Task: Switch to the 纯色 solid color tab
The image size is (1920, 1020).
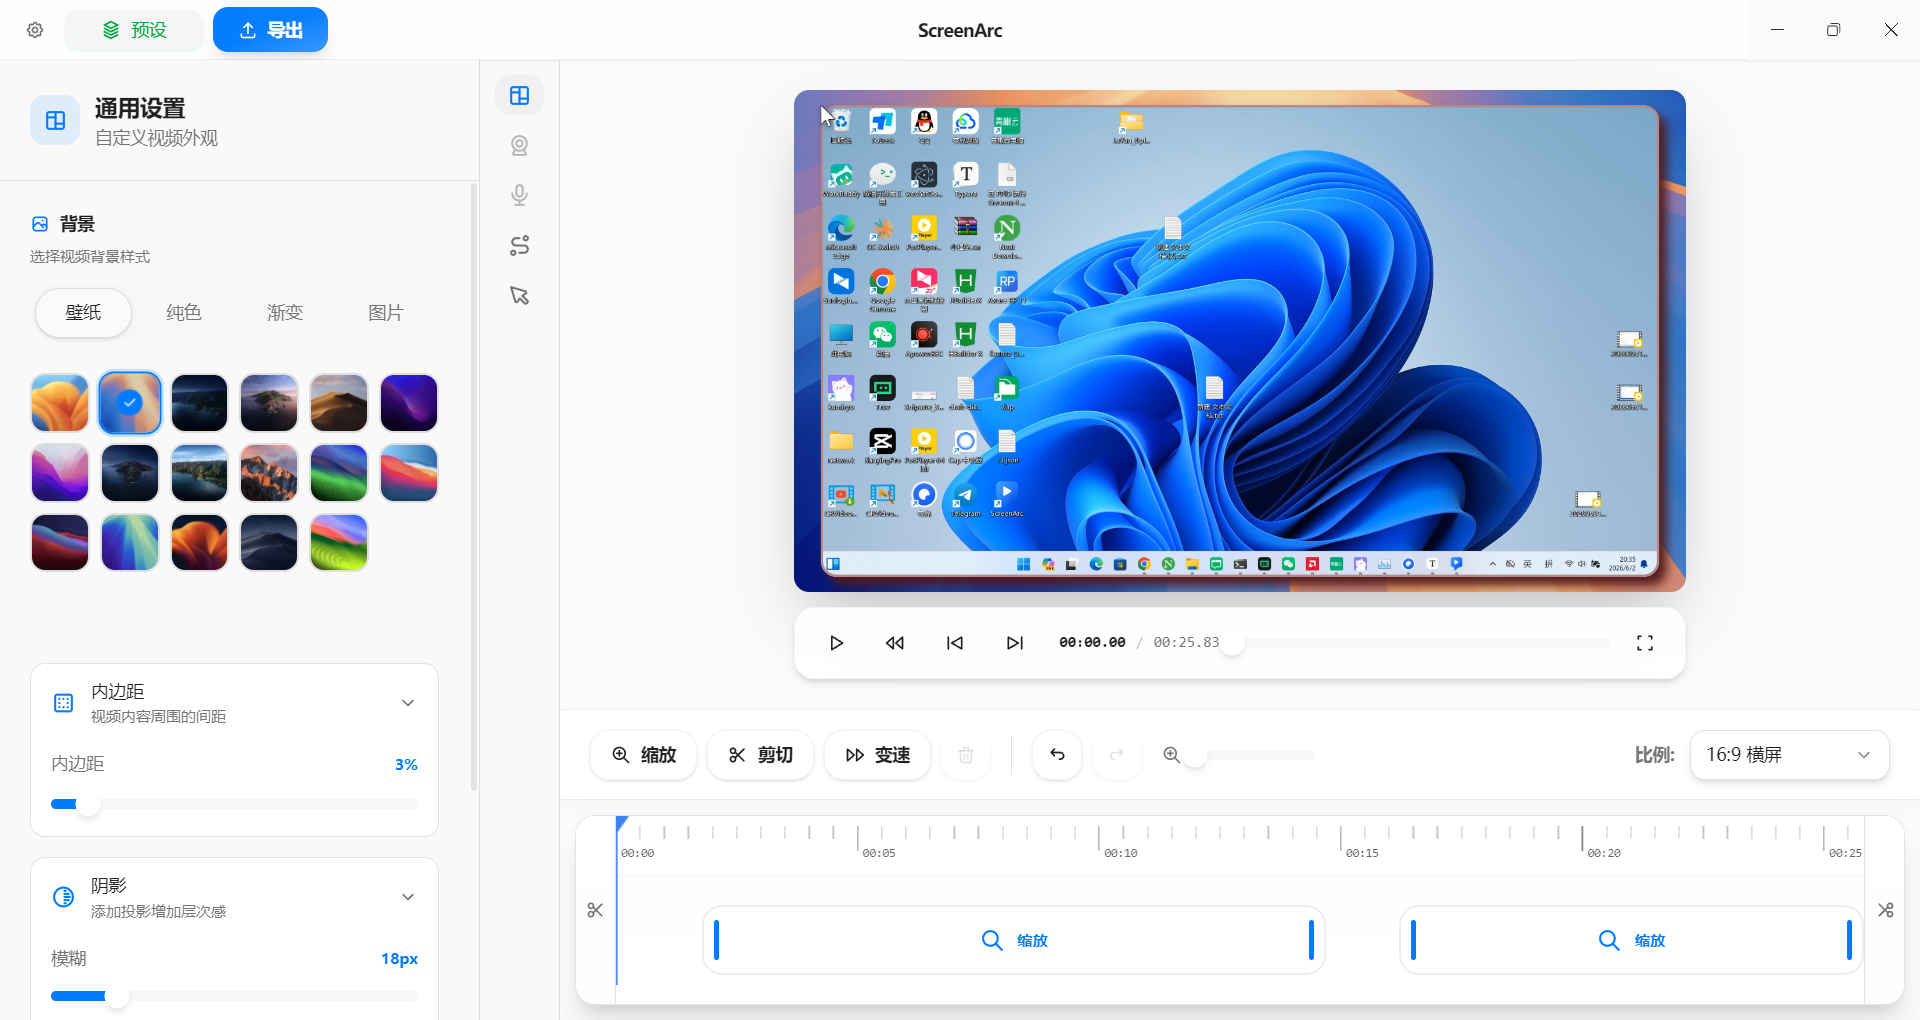Action: coord(184,313)
